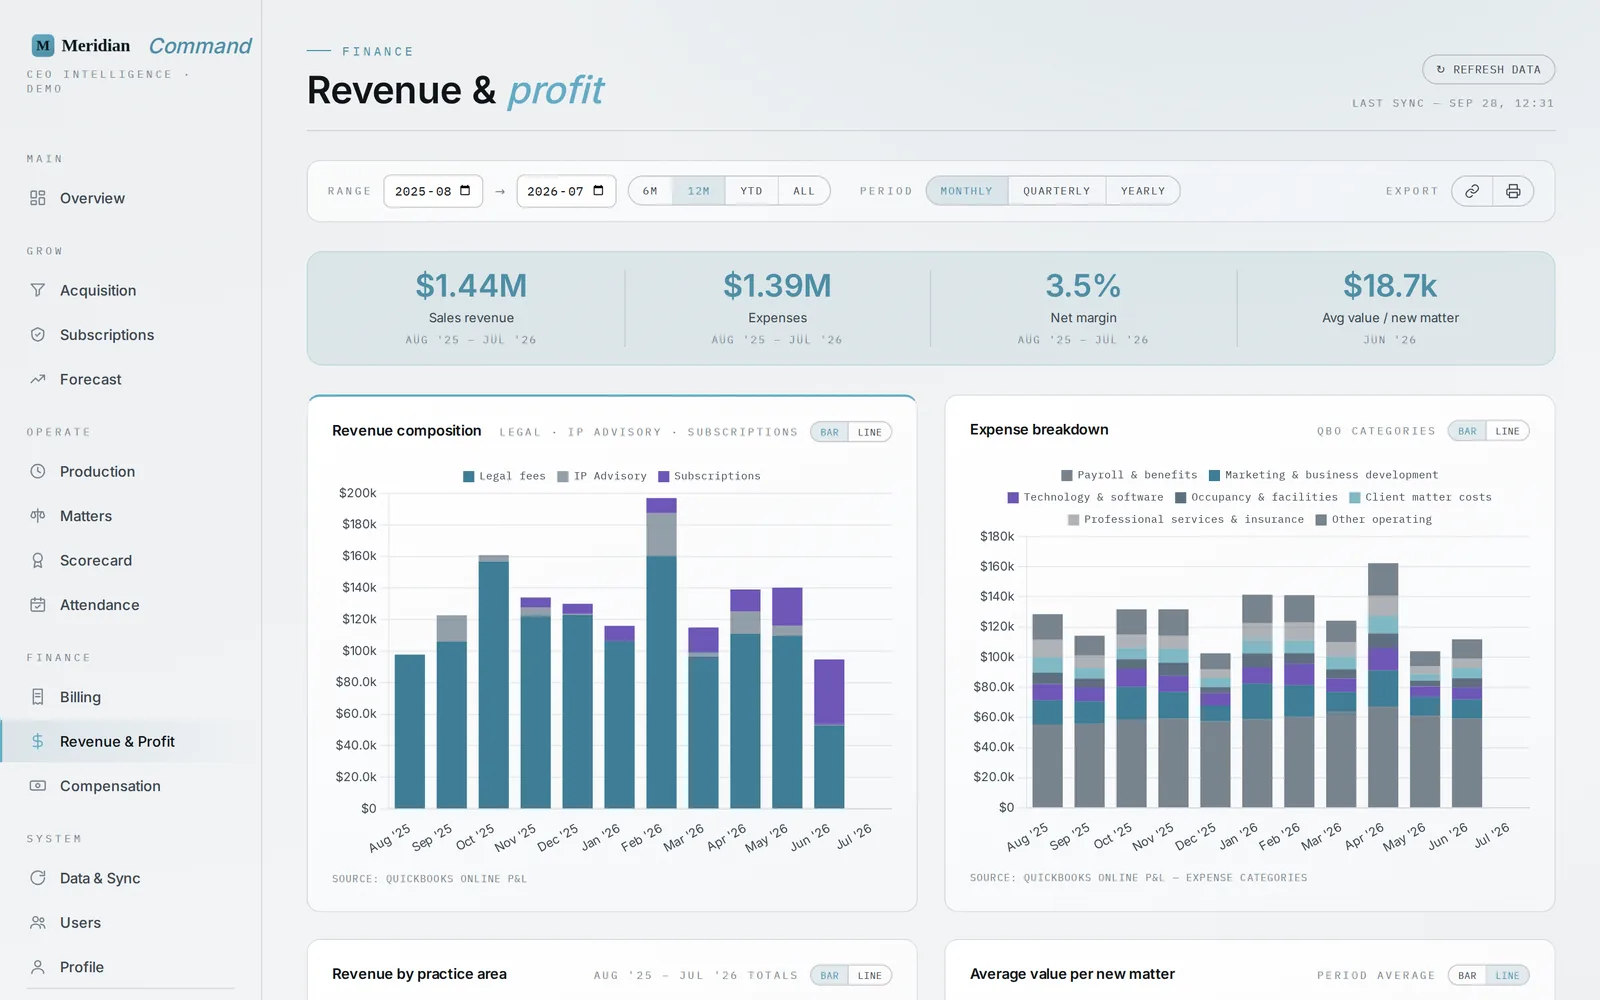The image size is (1600, 1000).
Task: Click the Meridian M logo icon
Action: coord(43,45)
